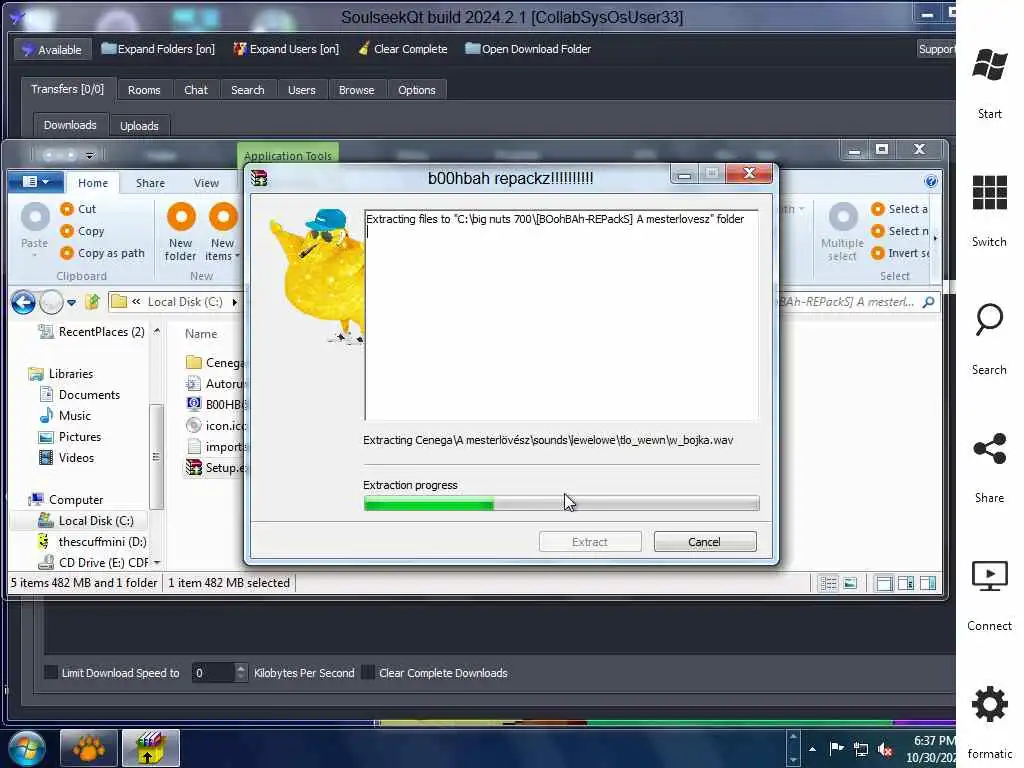Open the Share ribbon tab
The image size is (1024, 768).
coord(150,184)
